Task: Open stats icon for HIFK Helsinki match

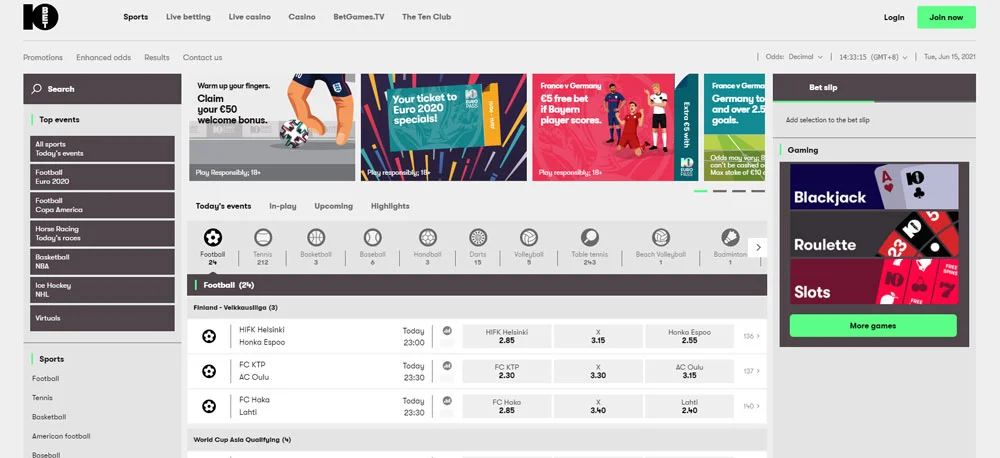Action: [447, 331]
